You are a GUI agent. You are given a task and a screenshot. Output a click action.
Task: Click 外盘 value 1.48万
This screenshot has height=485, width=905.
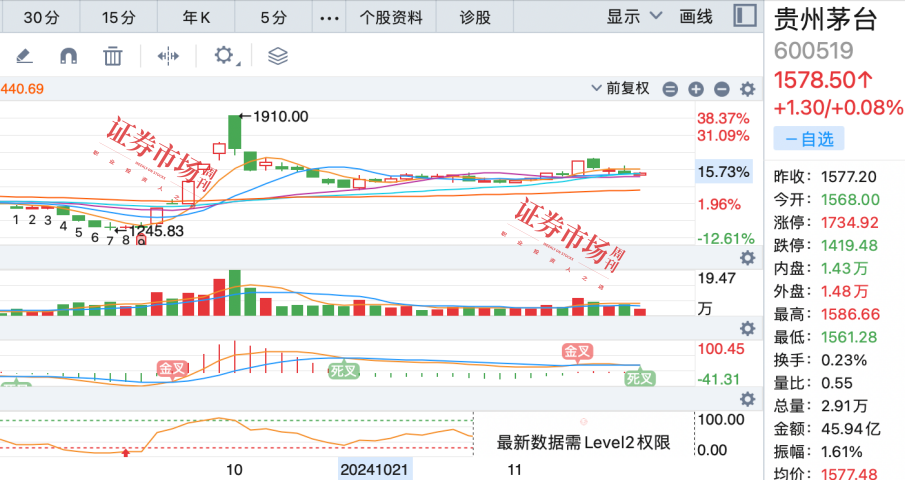844,291
